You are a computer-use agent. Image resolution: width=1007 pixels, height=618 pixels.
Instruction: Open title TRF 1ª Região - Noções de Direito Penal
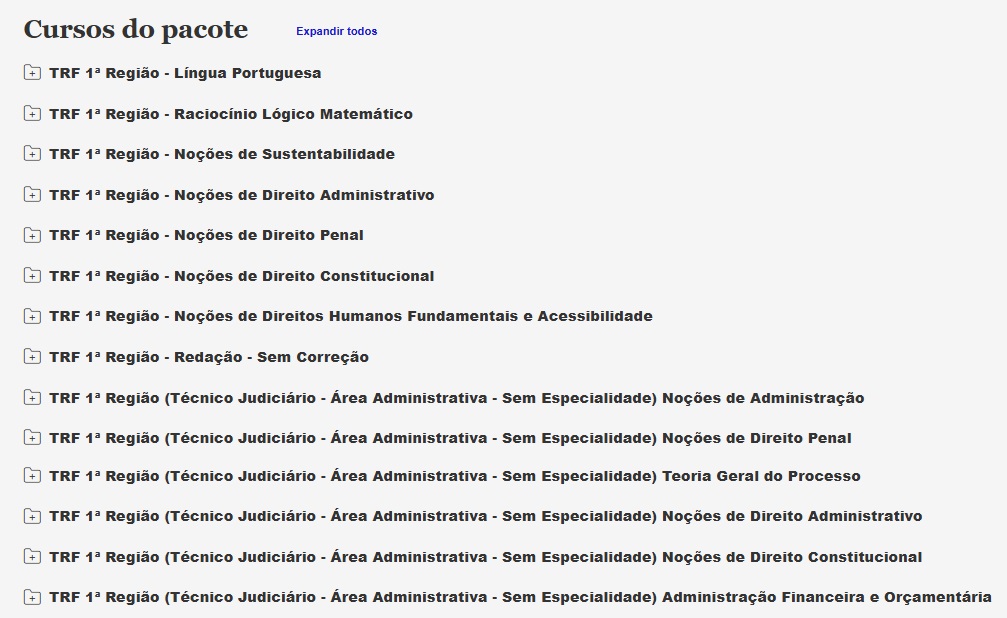pyautogui.click(x=206, y=236)
